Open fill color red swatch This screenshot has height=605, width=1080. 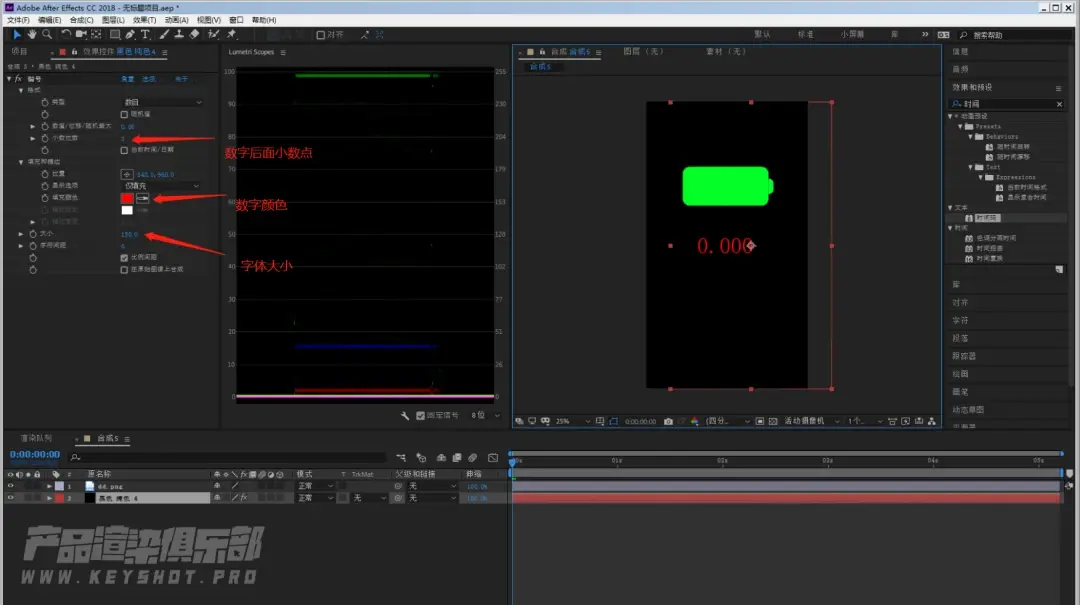127,198
